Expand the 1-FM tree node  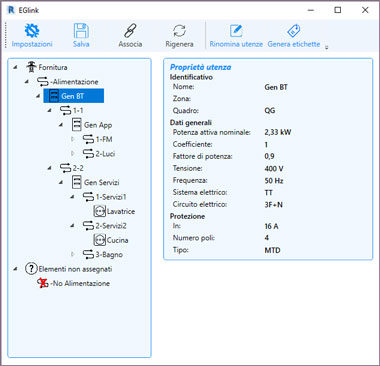[x=73, y=139]
